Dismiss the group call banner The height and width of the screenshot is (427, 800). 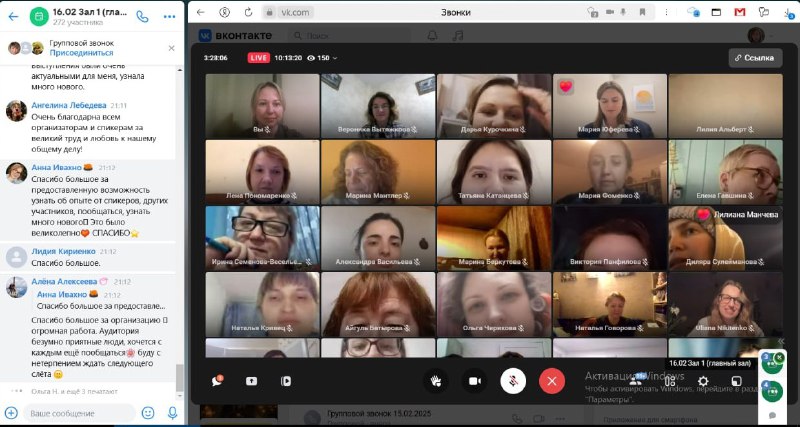[171, 48]
